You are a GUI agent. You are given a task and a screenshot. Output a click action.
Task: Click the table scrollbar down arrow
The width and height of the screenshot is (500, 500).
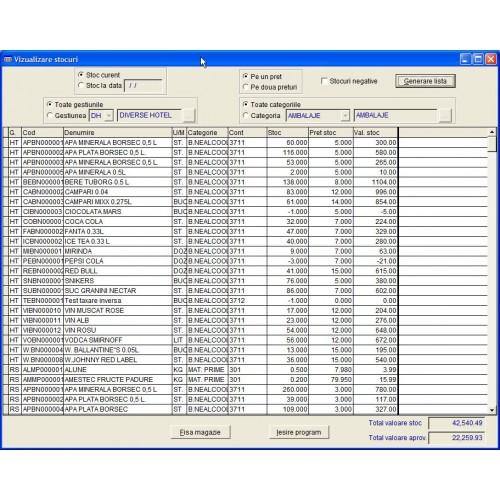(492, 410)
